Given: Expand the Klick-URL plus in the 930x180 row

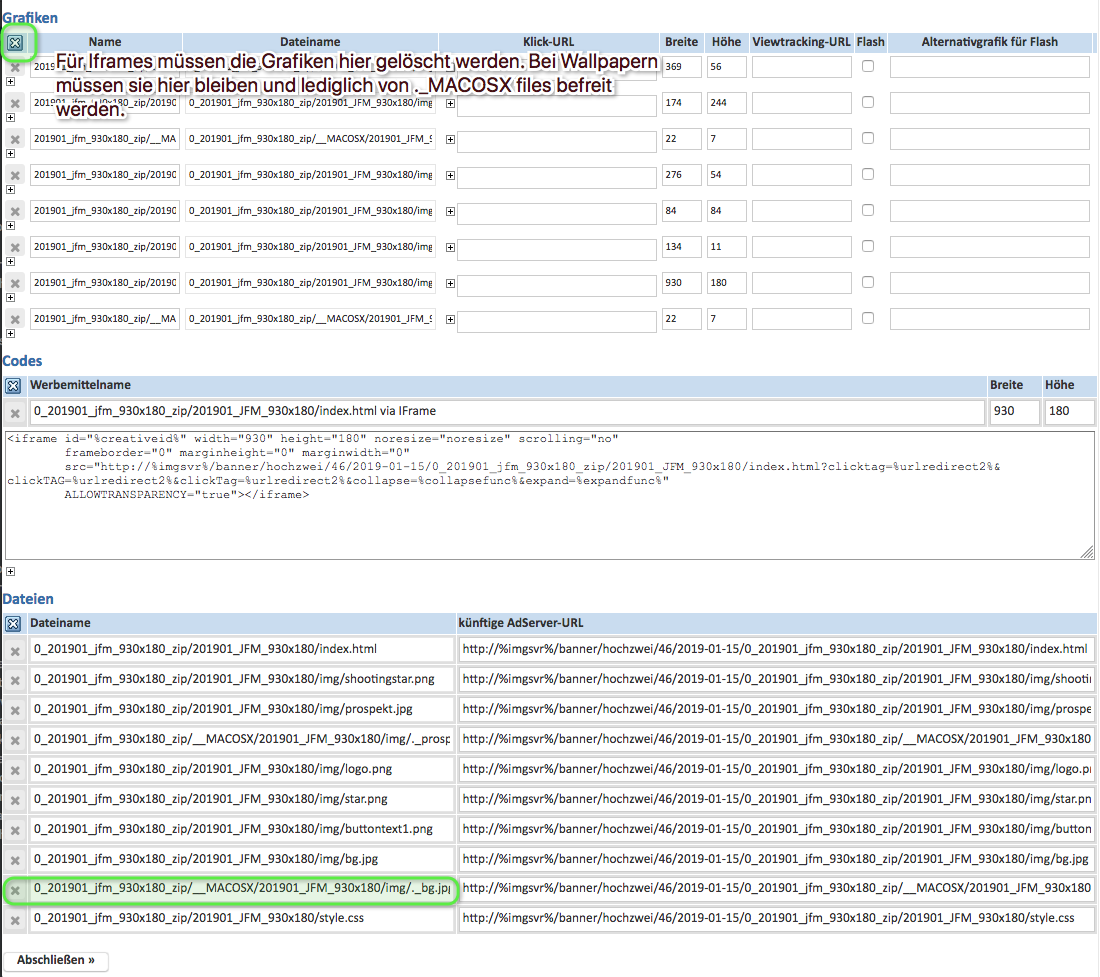Looking at the screenshot, I should (450, 283).
